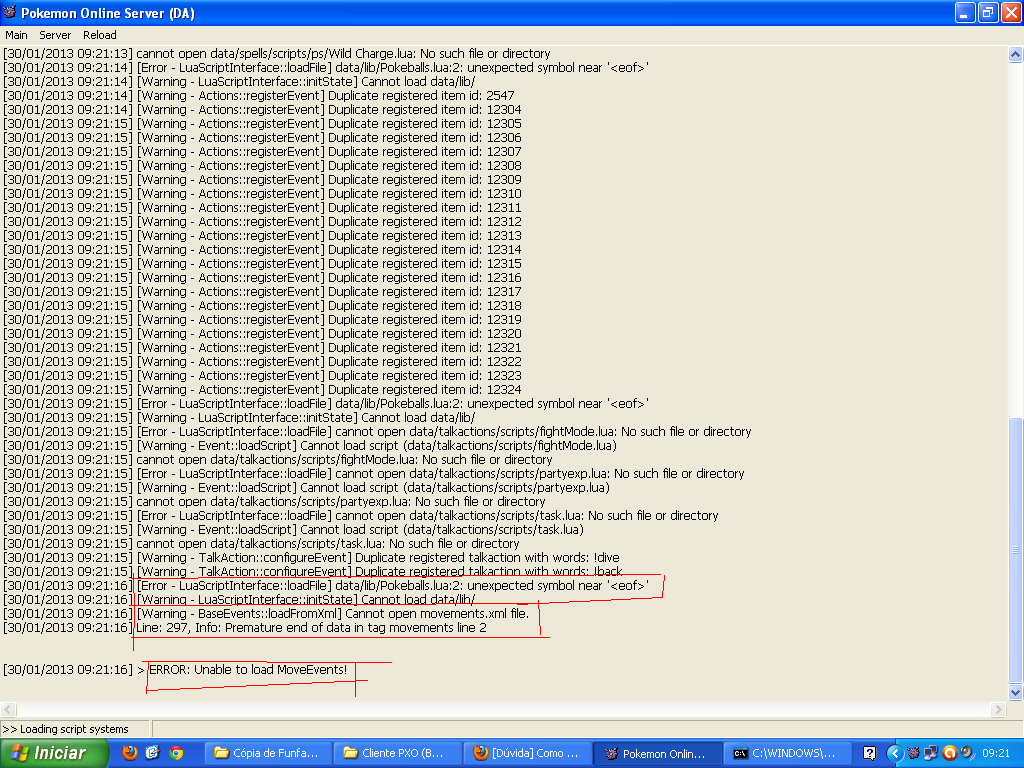Click the log line with item id 12318
Viewport: 1024px width, 768px height.
[x=263, y=306]
